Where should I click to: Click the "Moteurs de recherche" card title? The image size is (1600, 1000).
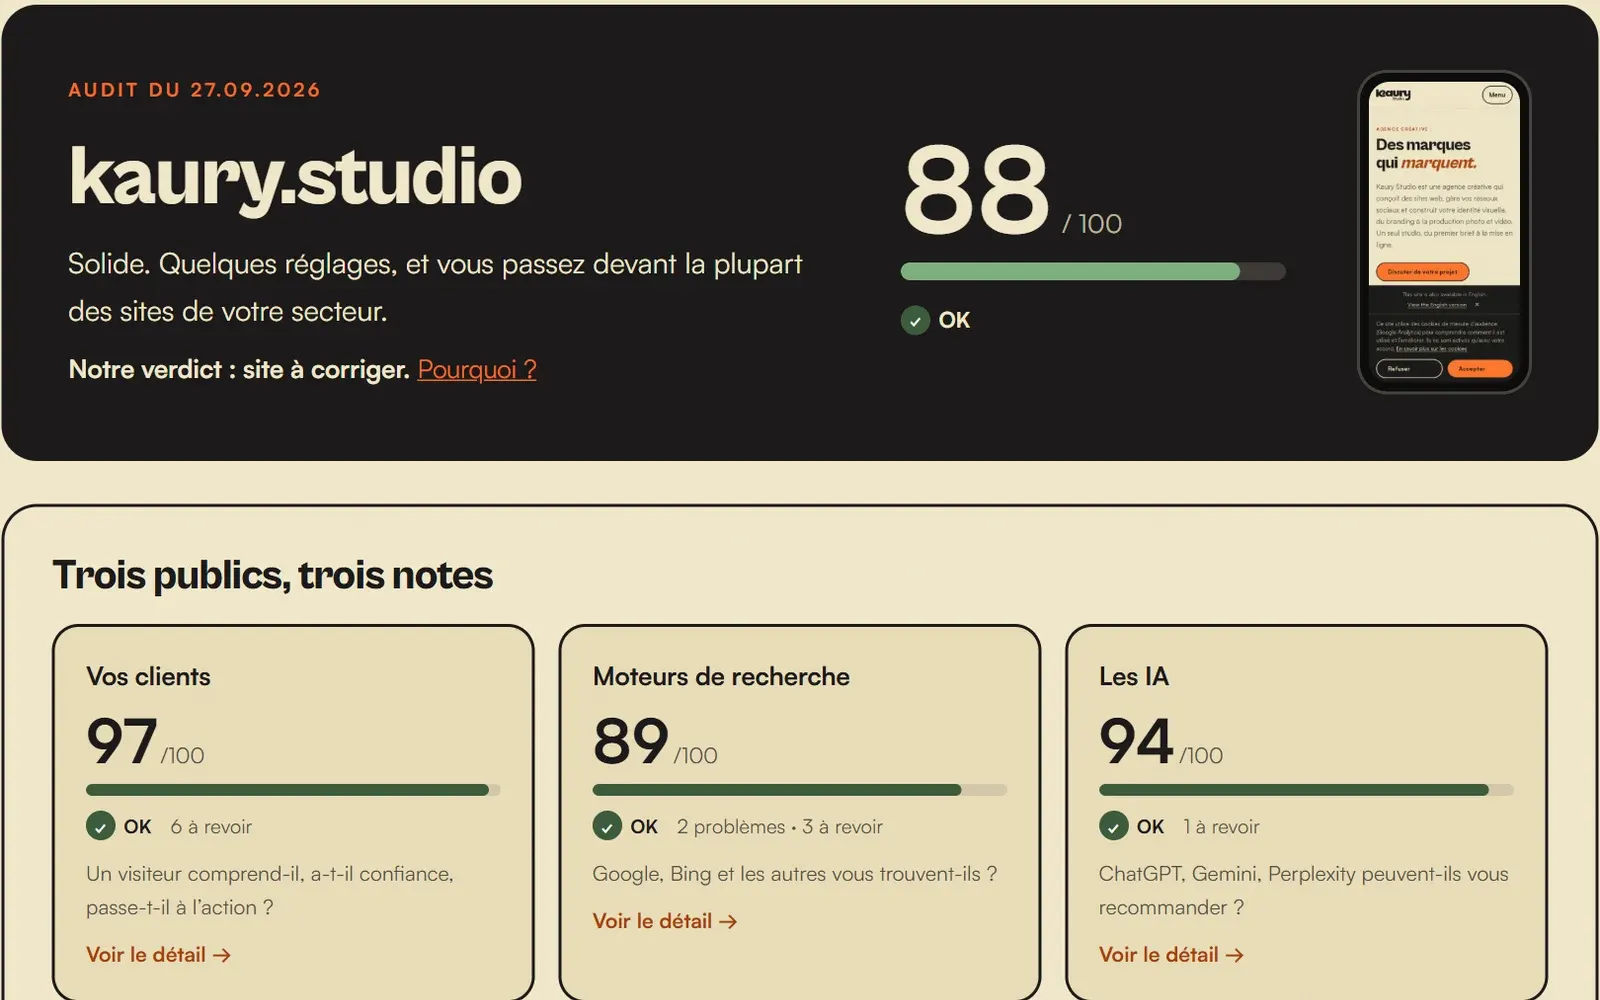coord(721,677)
